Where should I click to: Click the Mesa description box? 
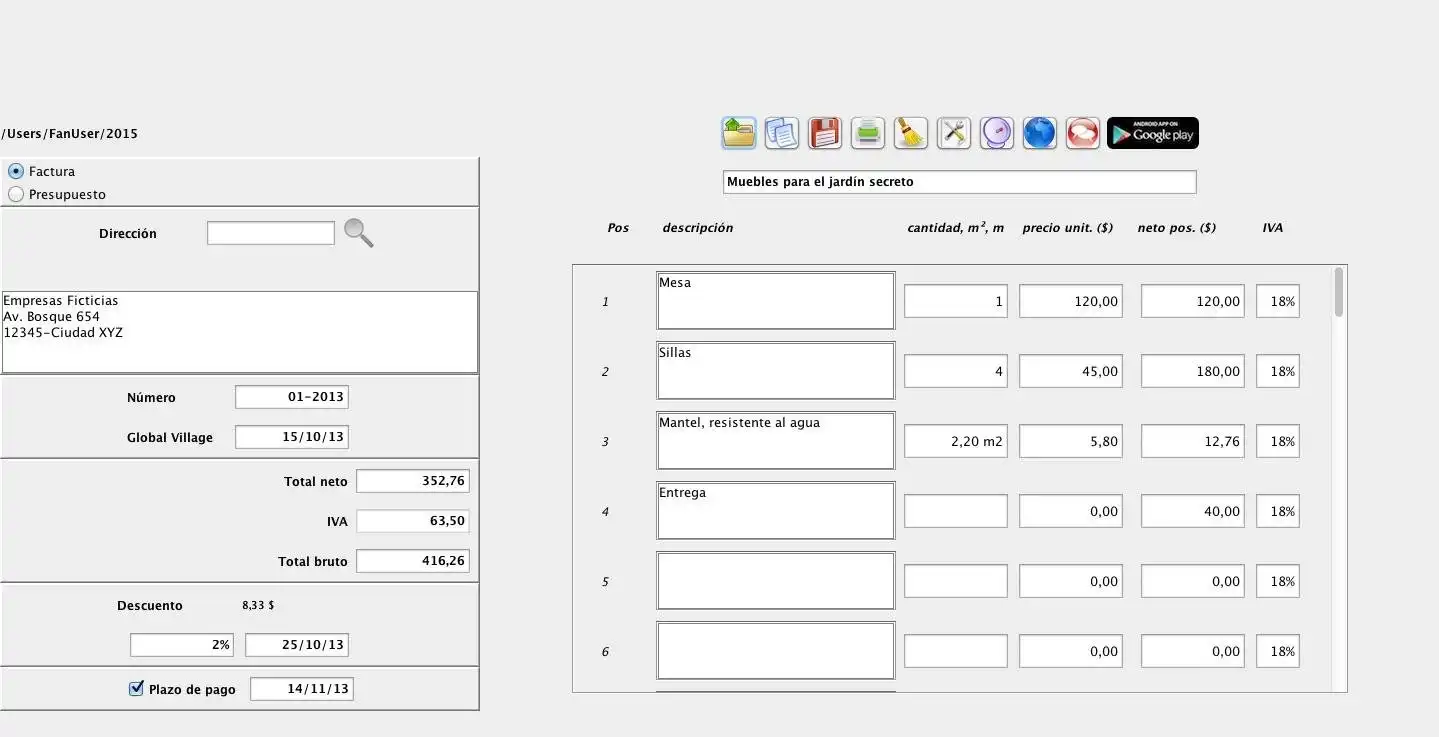coord(776,301)
